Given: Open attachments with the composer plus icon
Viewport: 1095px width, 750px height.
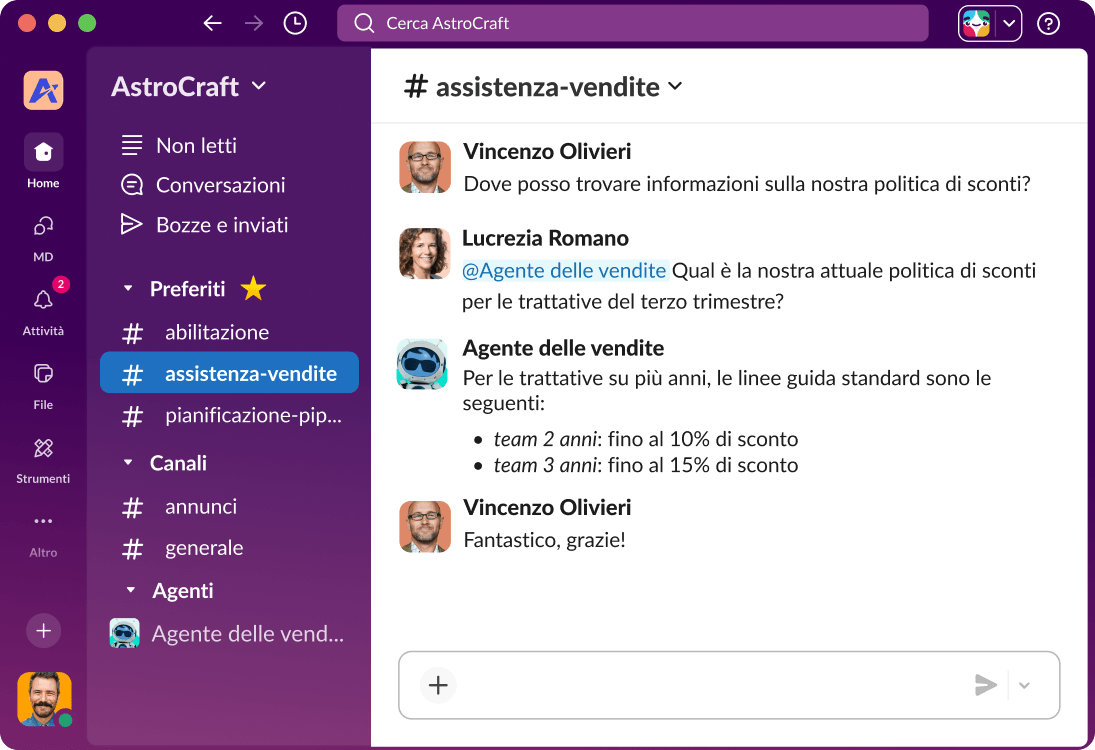Looking at the screenshot, I should click(437, 685).
